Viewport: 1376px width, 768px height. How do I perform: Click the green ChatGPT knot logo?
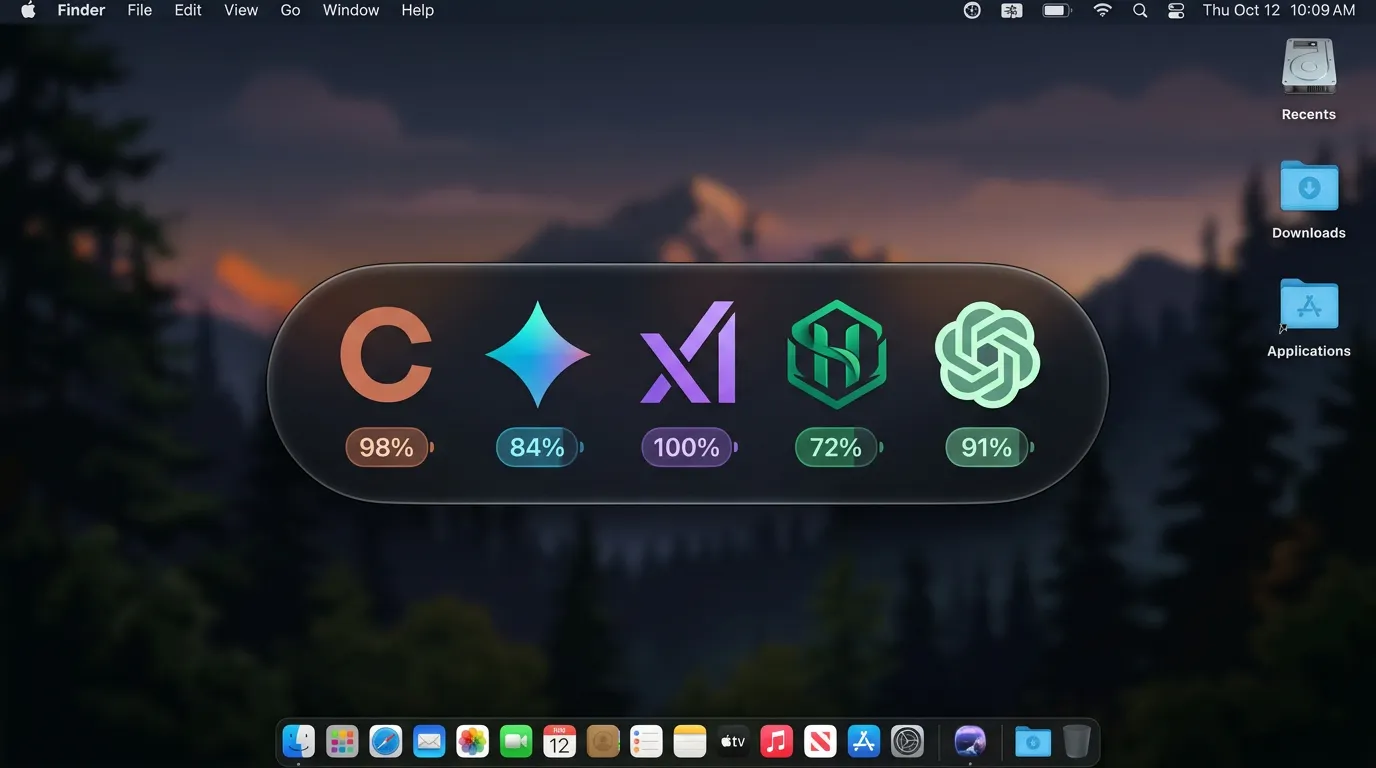click(987, 355)
